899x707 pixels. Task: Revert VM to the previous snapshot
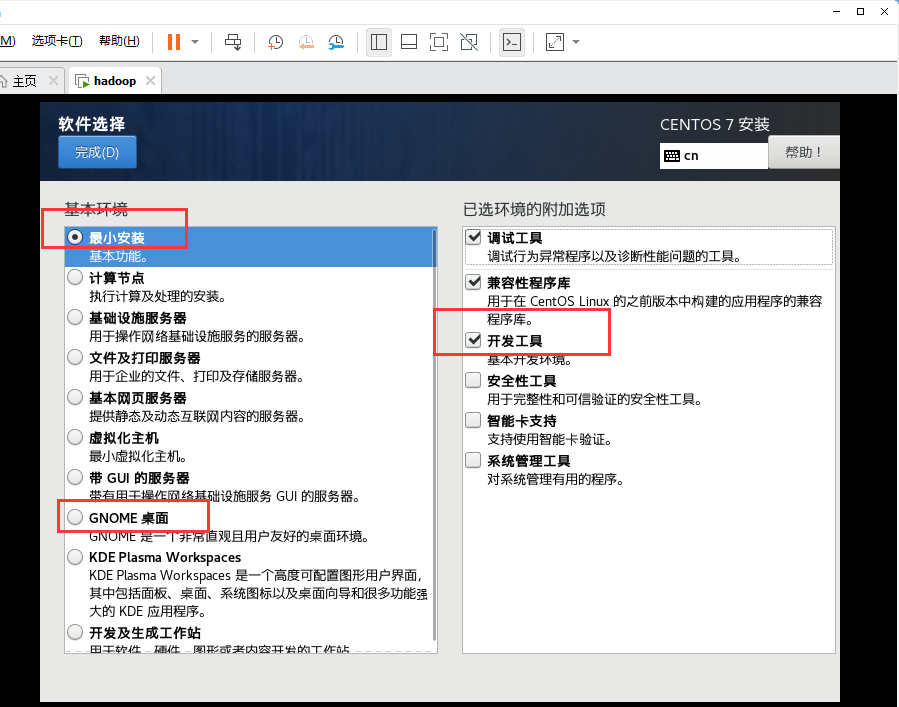point(306,42)
